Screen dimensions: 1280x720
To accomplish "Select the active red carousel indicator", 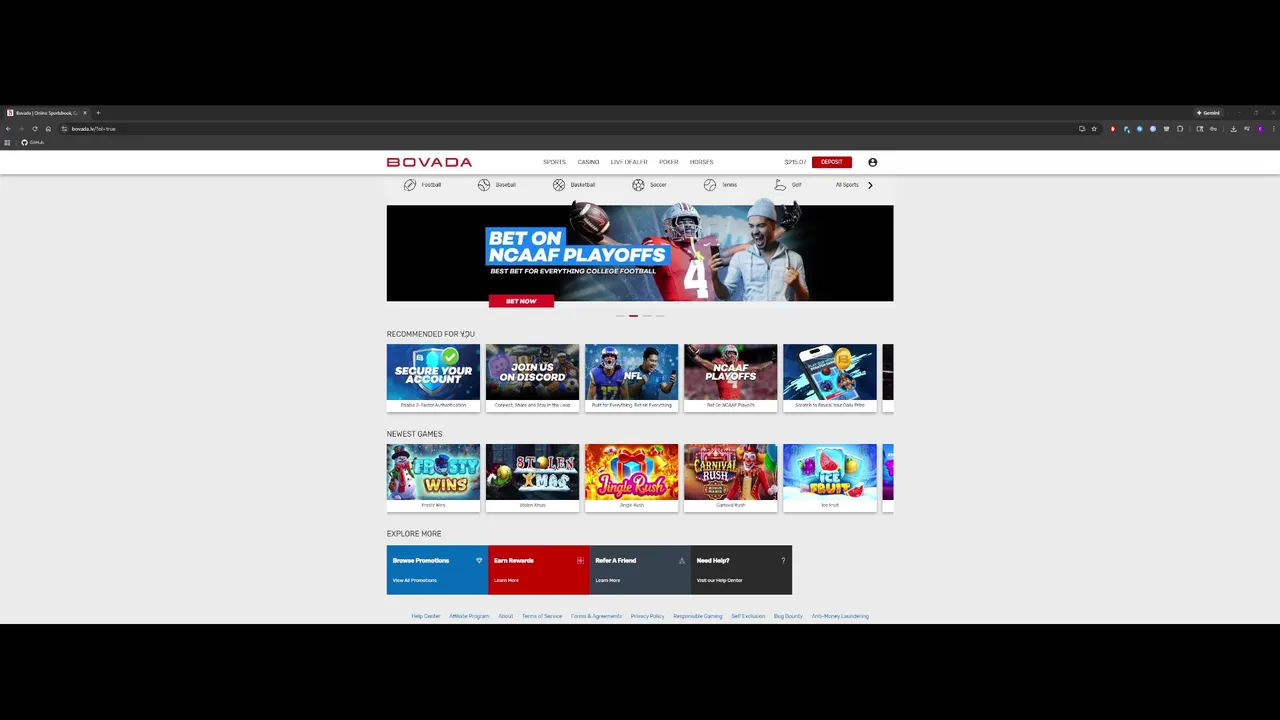I will pos(633,316).
